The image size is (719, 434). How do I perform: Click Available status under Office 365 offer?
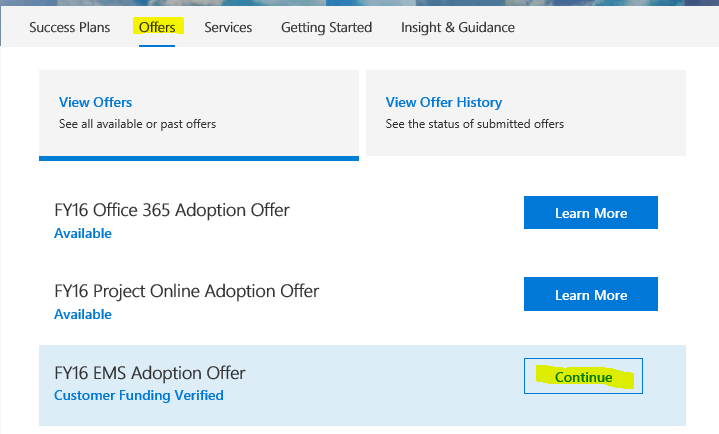[x=83, y=233]
